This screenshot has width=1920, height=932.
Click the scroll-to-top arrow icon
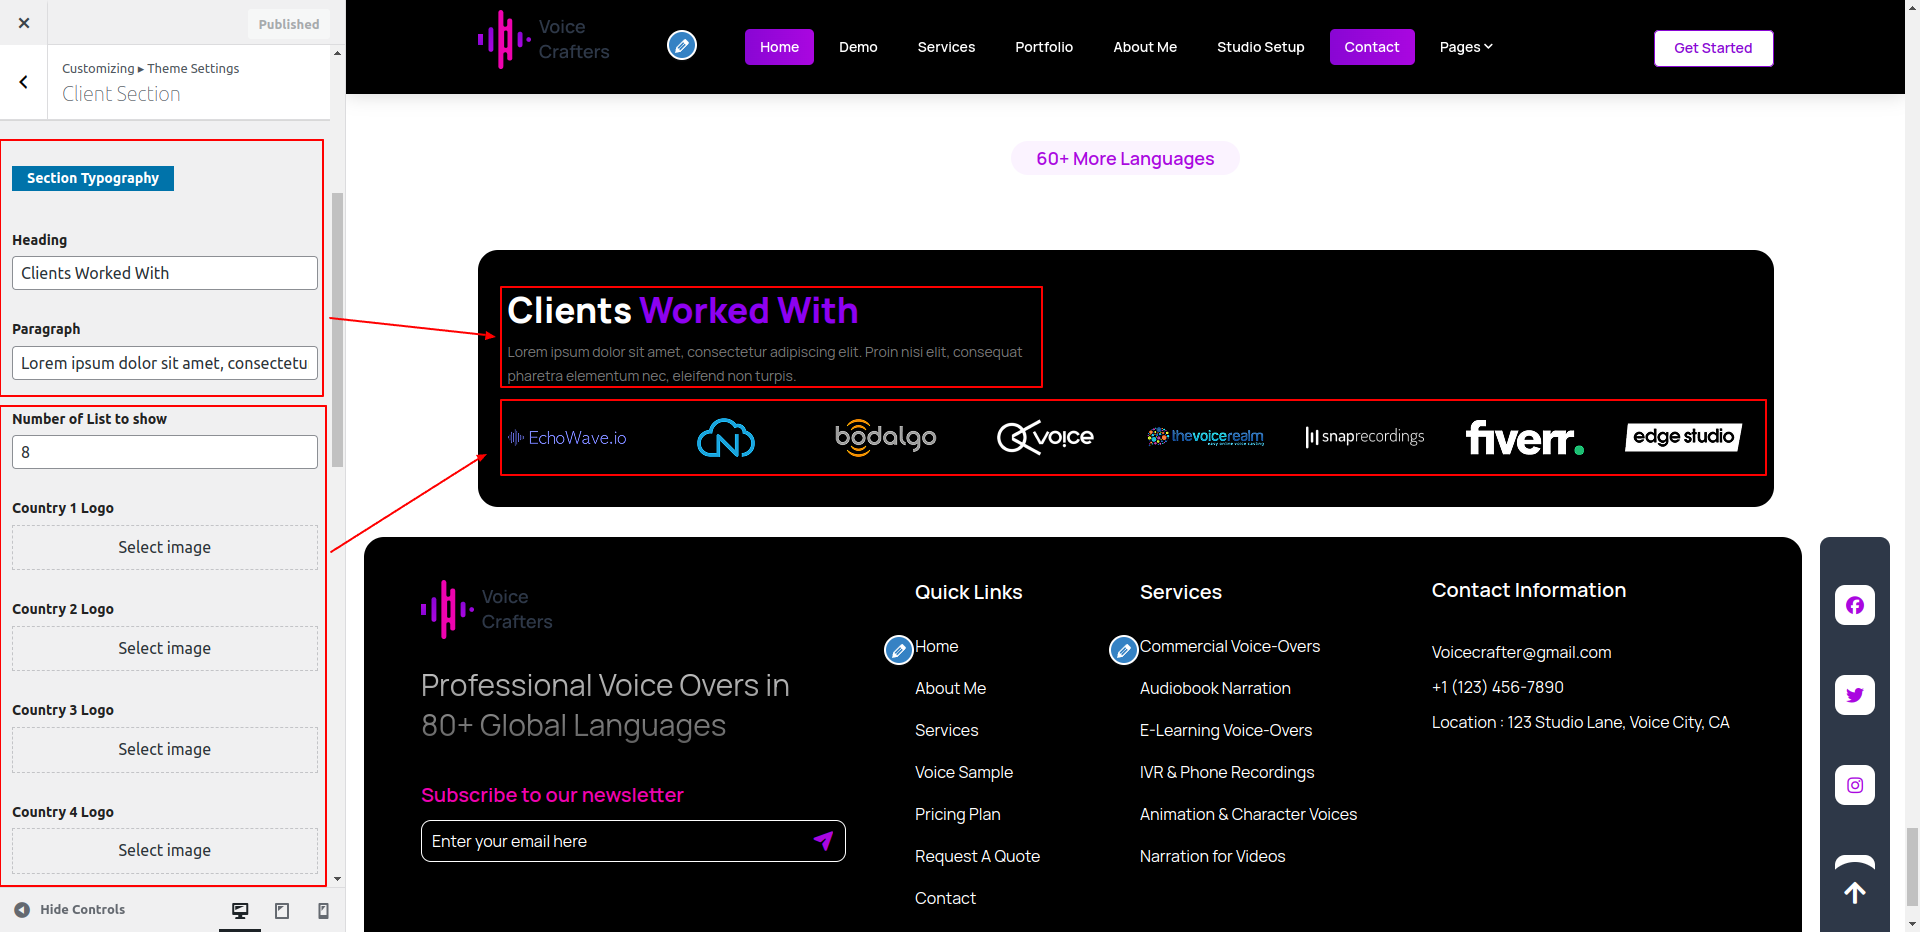(x=1854, y=892)
